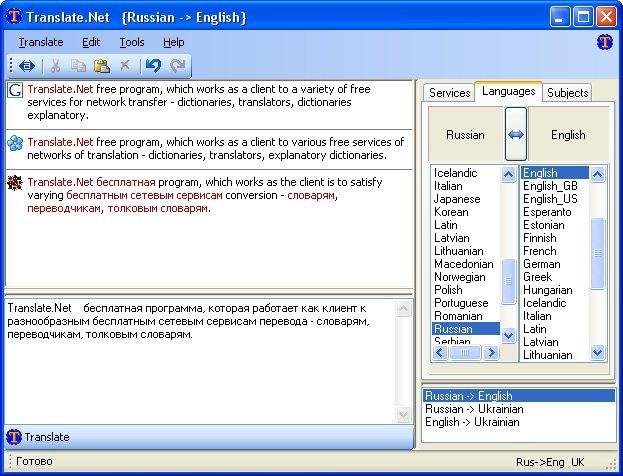Click source list vertical scrollbar thumb
623x476 pixels.
[509, 281]
